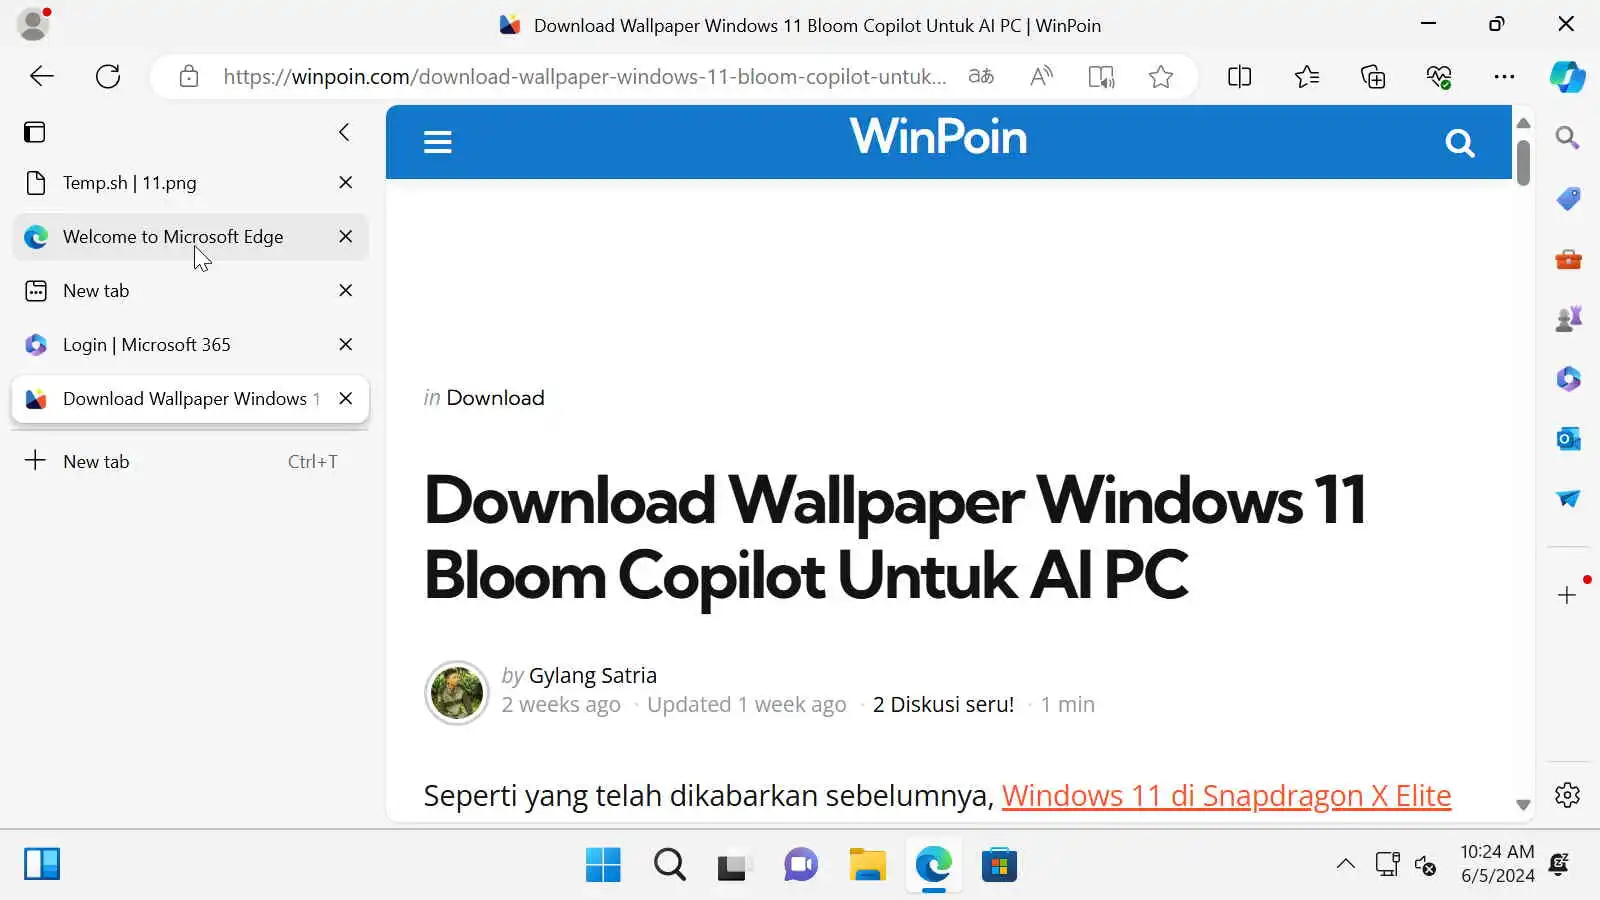The height and width of the screenshot is (900, 1600).
Task: Open Microsoft Store from taskbar
Action: coord(999,865)
